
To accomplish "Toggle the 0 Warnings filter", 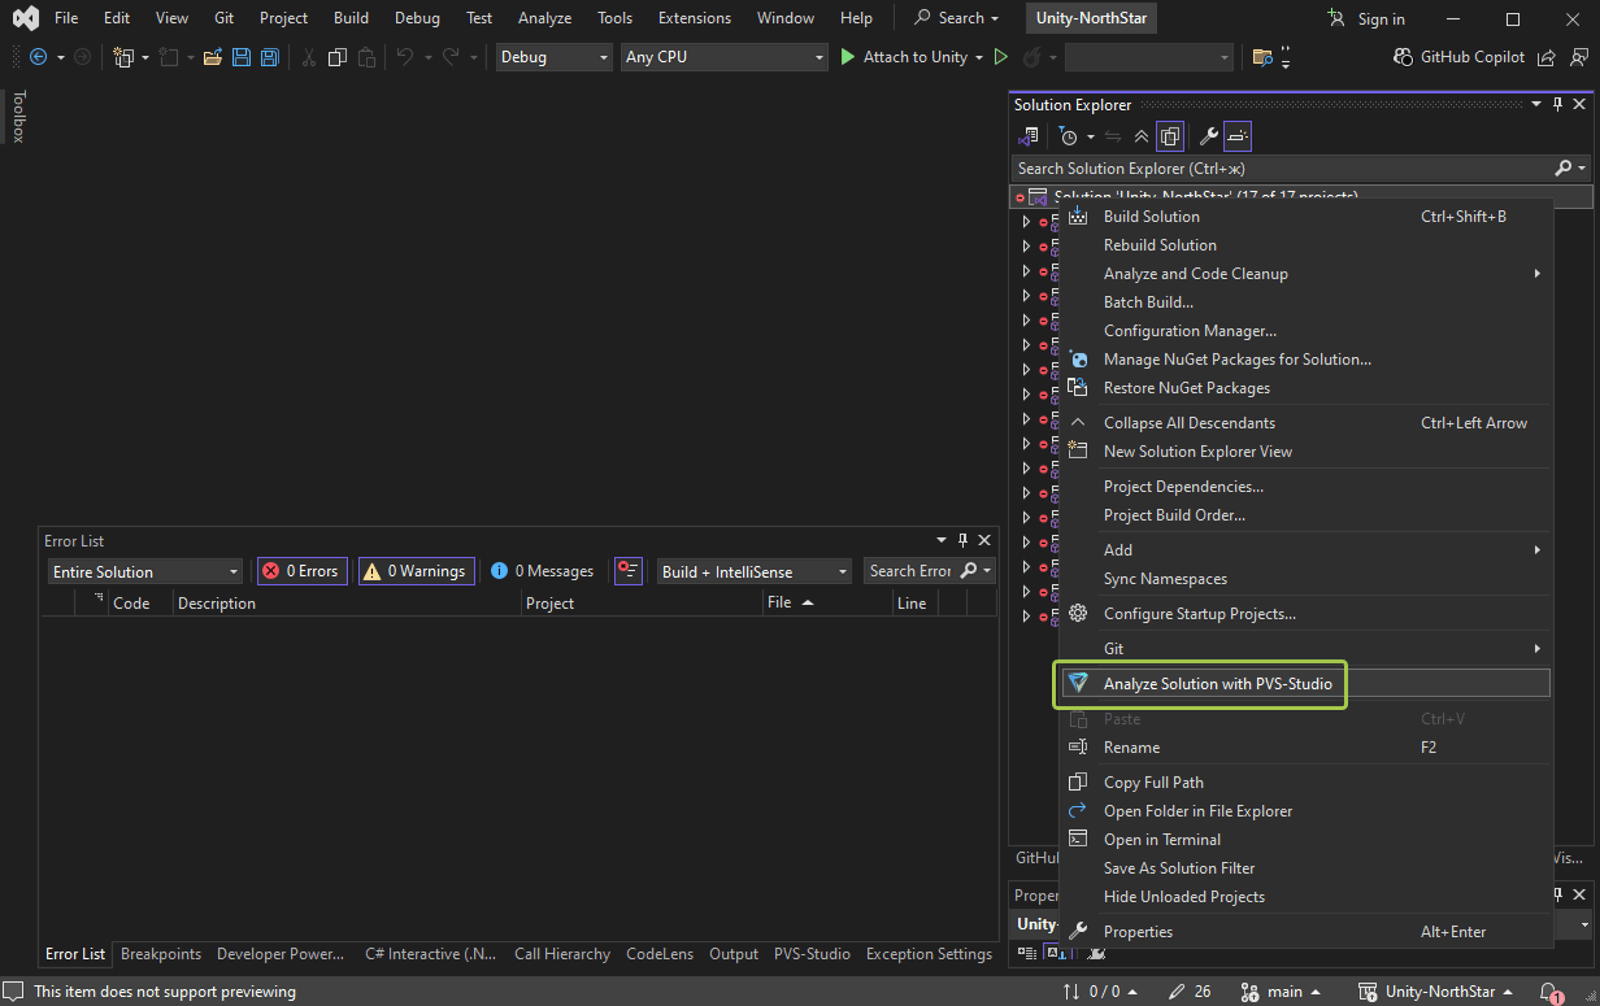I will pos(416,570).
